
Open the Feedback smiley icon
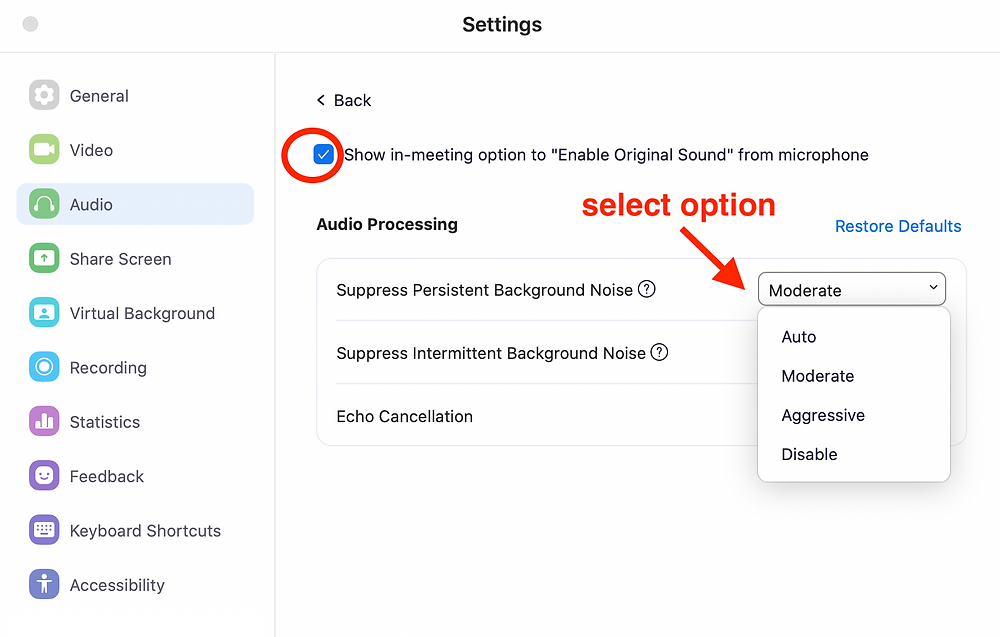point(44,476)
